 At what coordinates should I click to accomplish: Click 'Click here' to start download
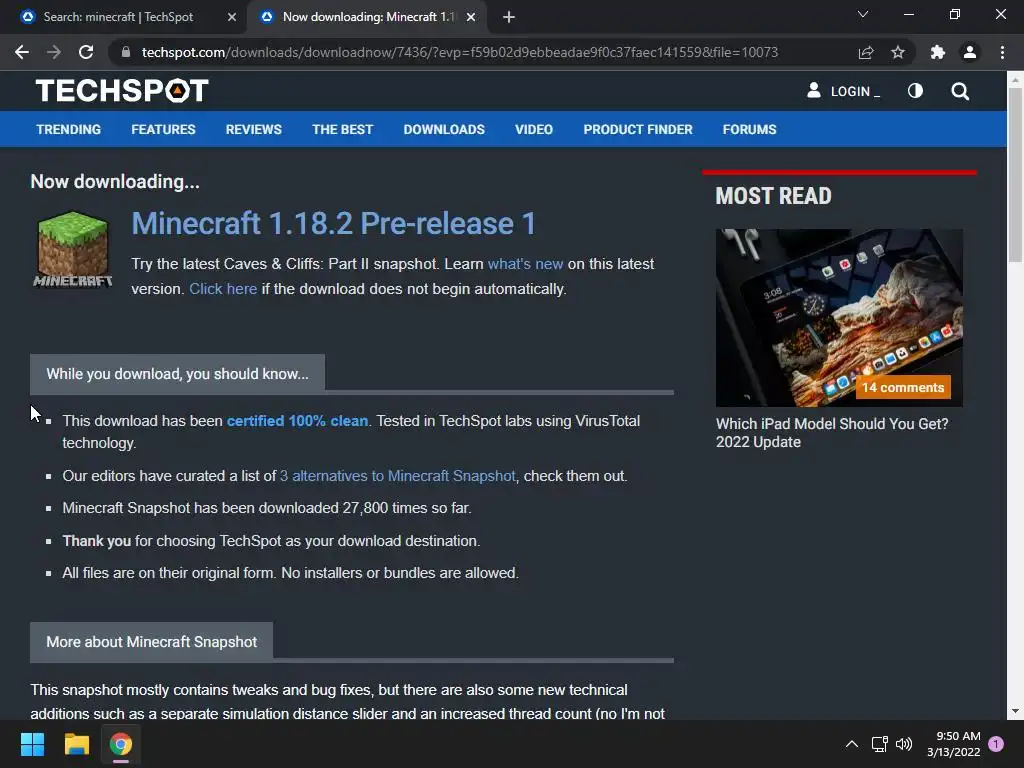223,289
